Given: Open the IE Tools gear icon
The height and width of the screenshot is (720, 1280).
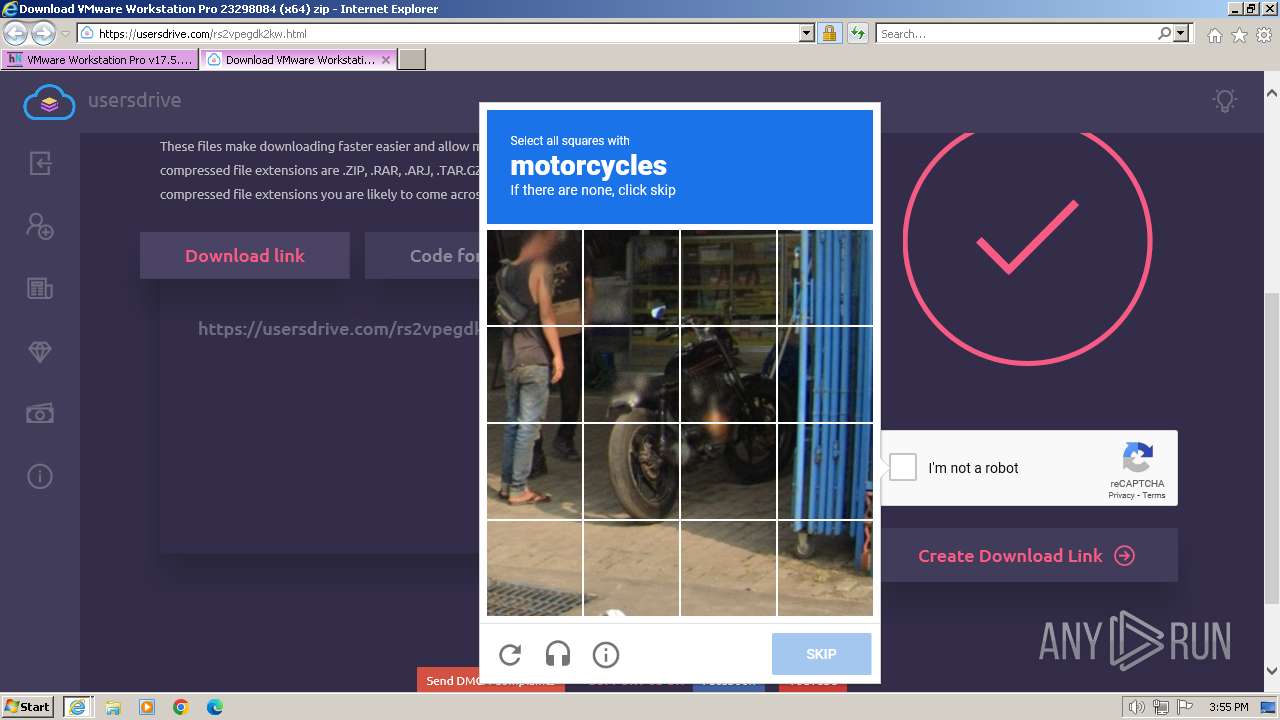Looking at the screenshot, I should pos(1264,35).
